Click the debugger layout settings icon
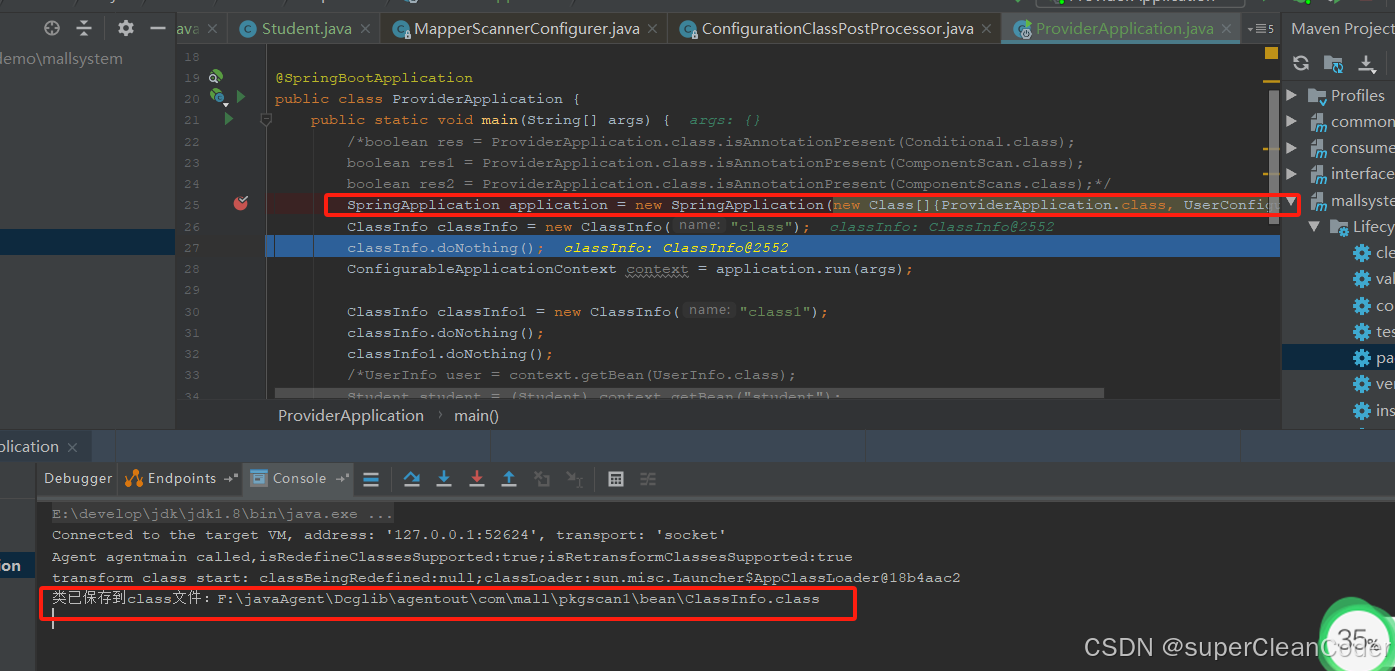This screenshot has height=671, width=1395. 647,478
